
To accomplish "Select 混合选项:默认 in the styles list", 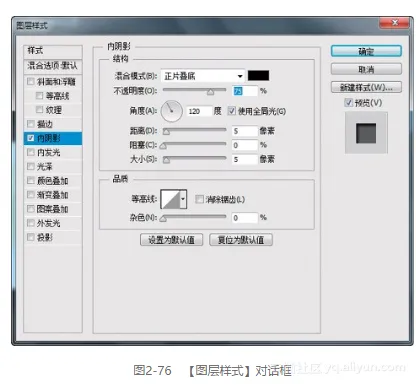I will [53, 66].
